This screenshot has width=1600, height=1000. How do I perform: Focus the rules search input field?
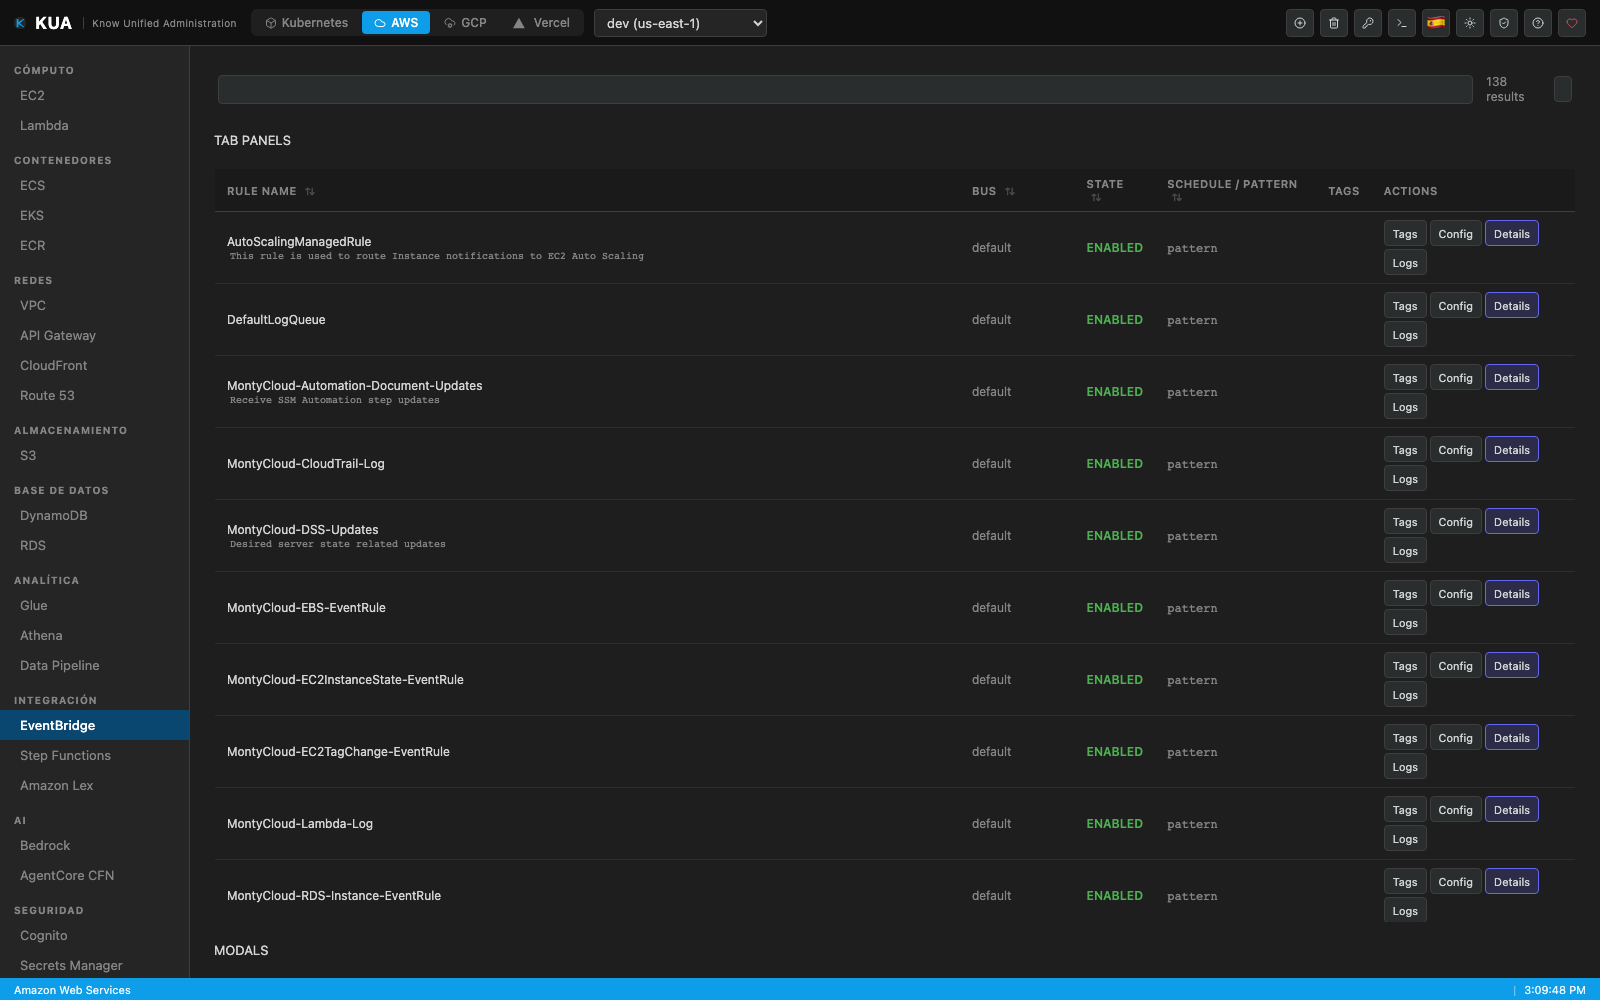(845, 89)
